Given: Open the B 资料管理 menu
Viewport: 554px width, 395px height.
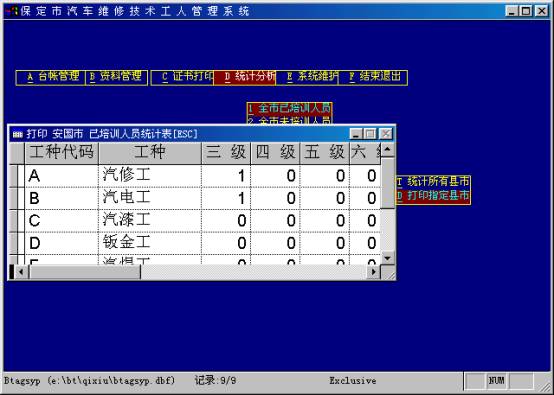Looking at the screenshot, I should [117, 77].
